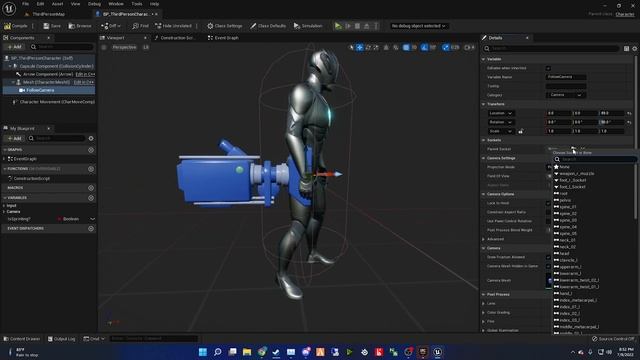Open the Find in blueprint tool

pos(140,26)
